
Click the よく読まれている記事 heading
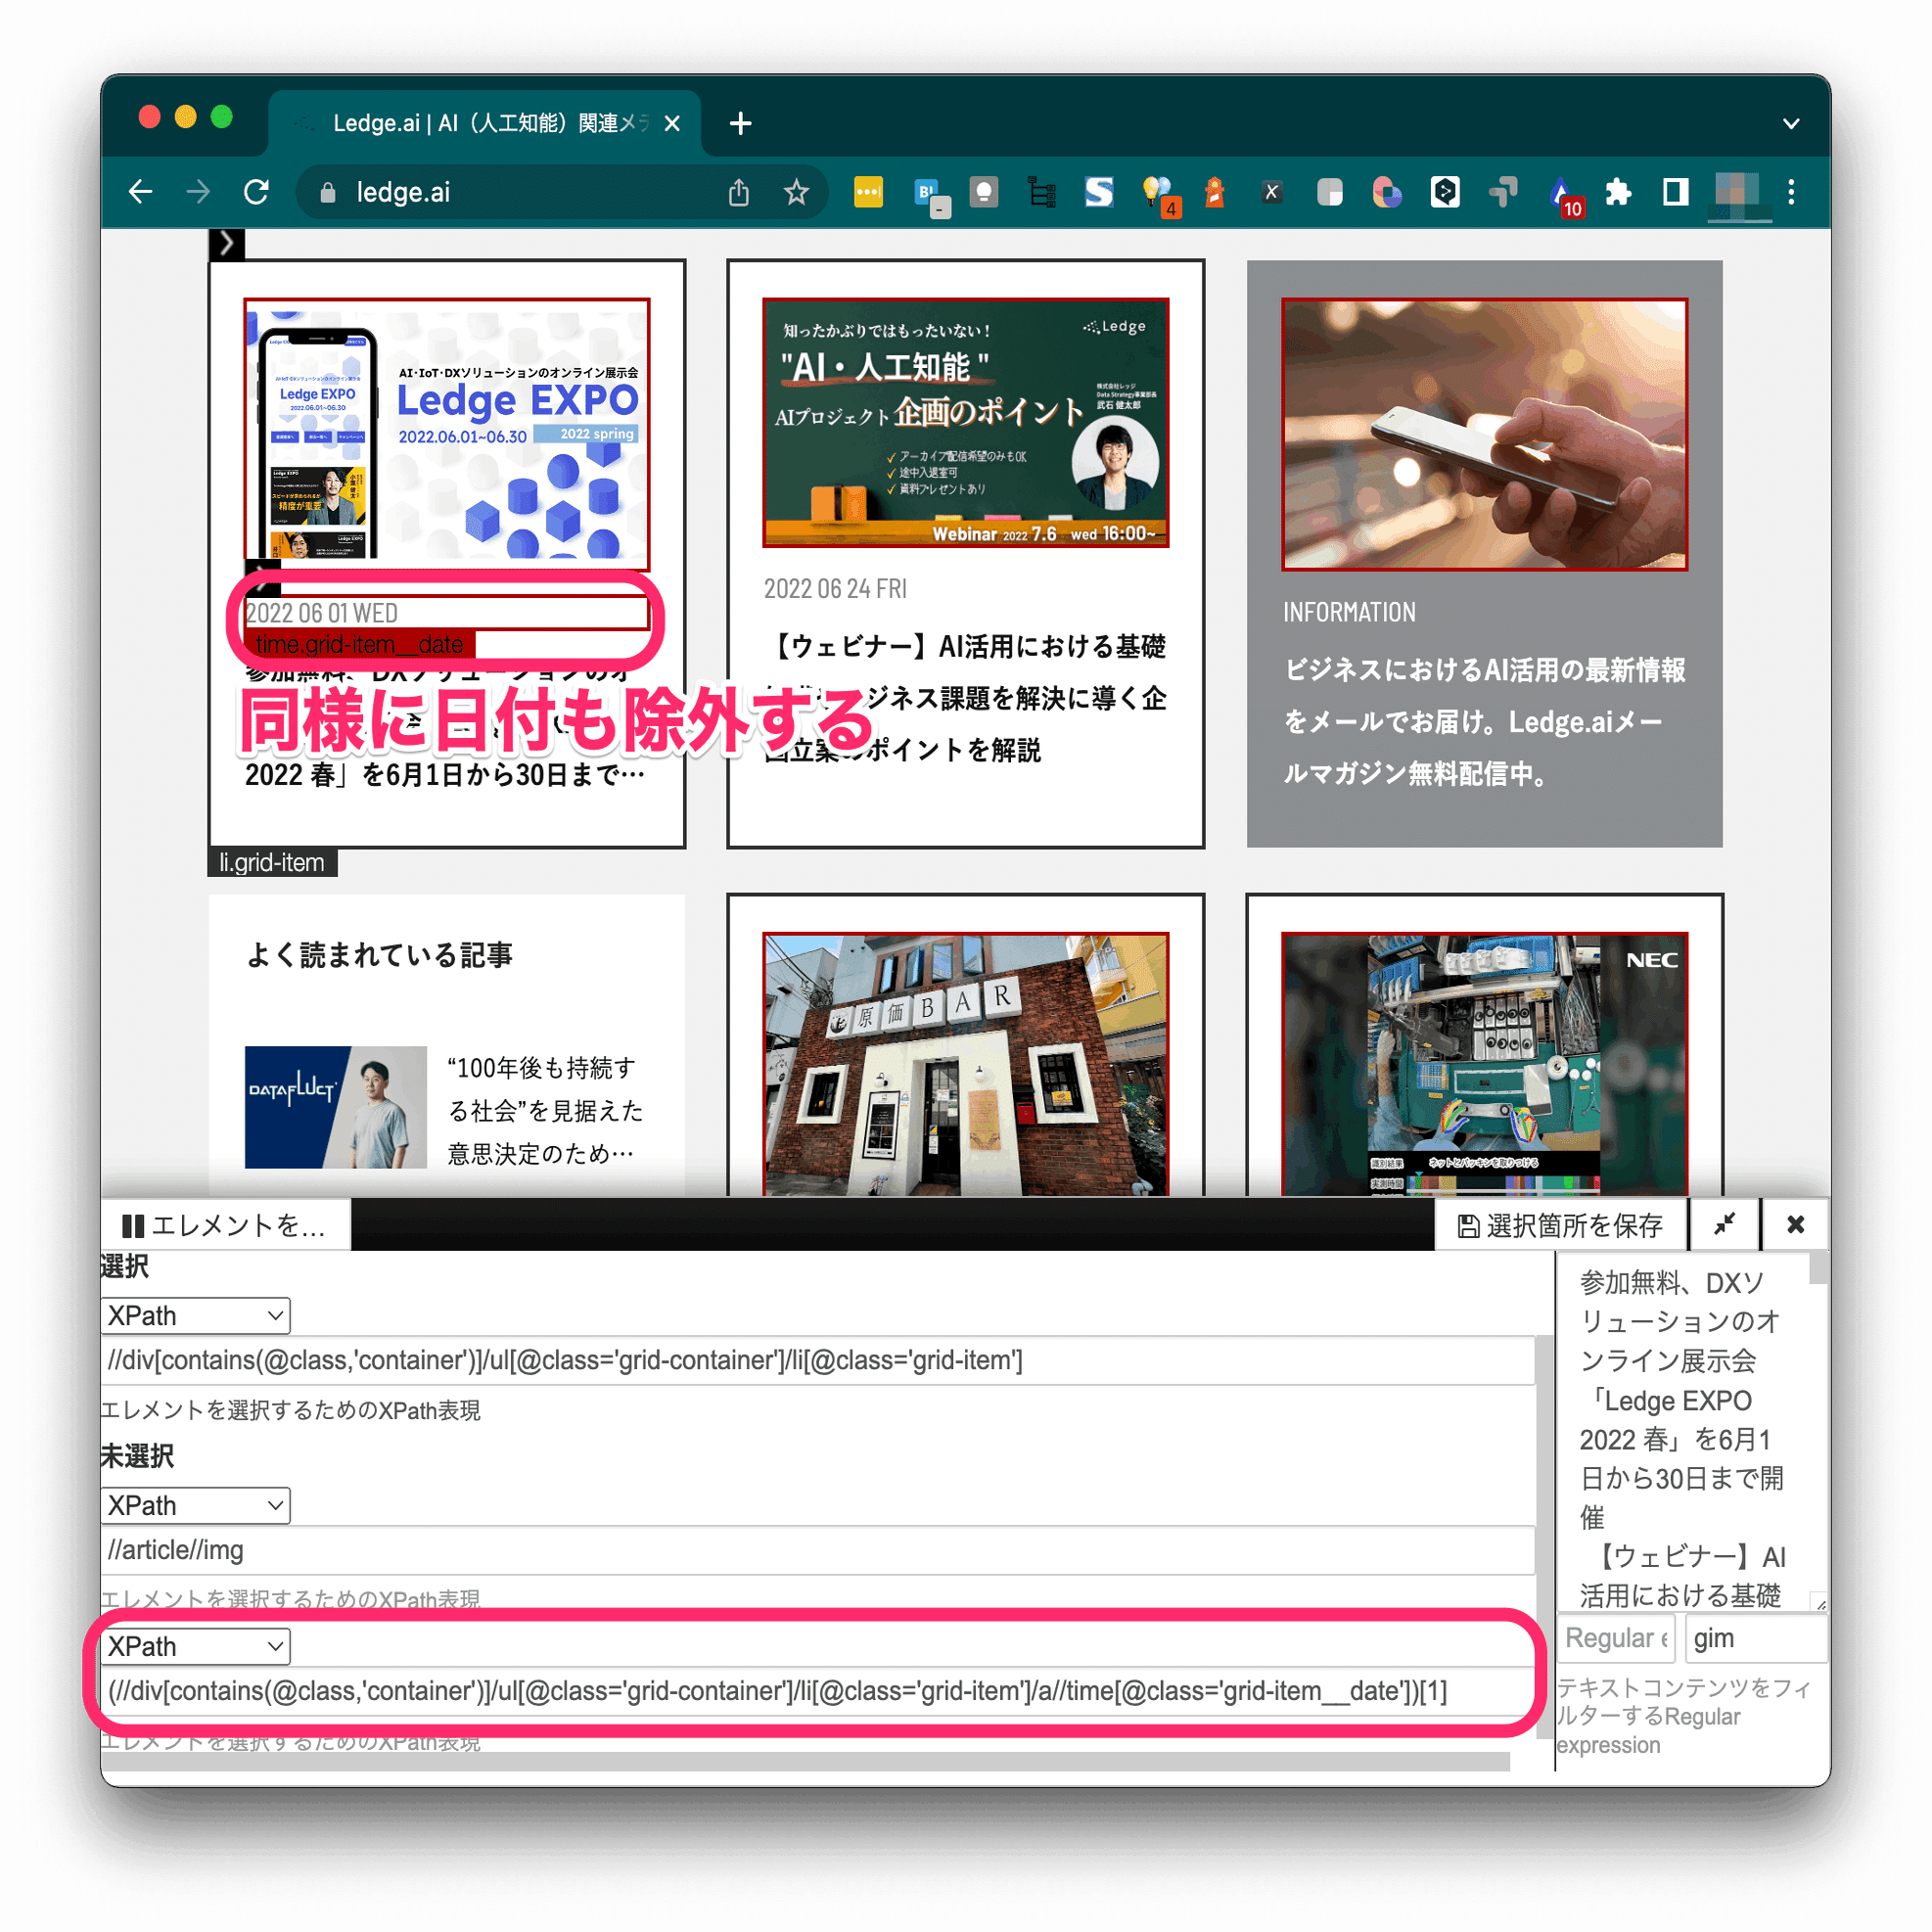pos(379,955)
